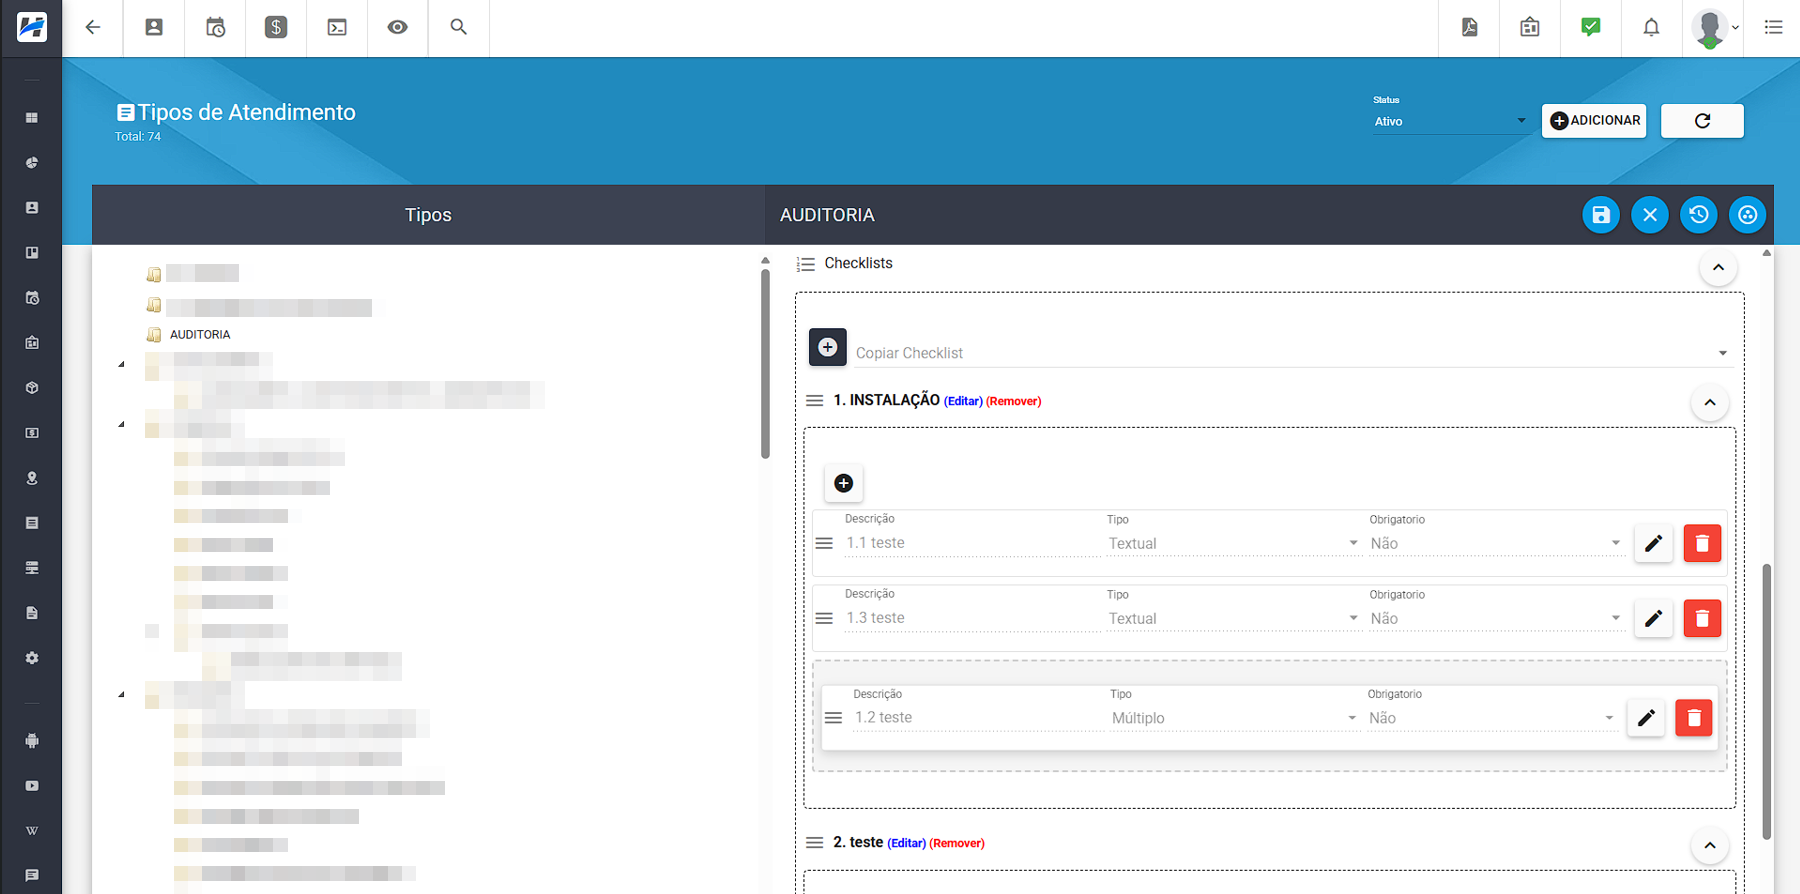Edit the 1.1 teste item with pencil

click(1654, 543)
